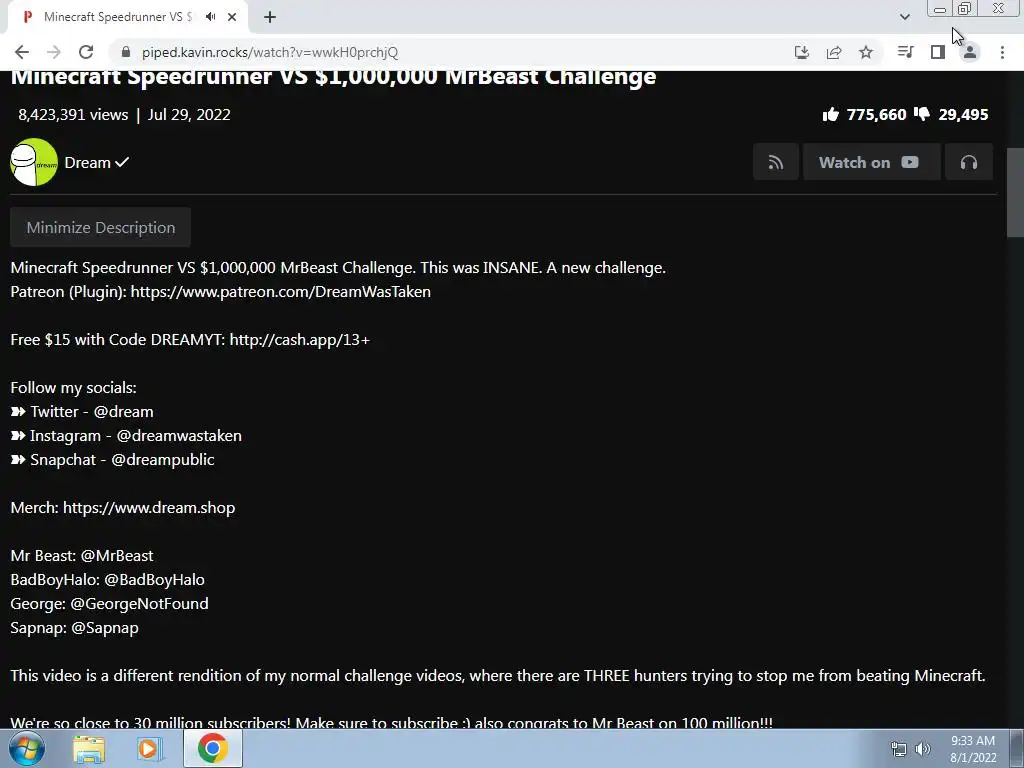The height and width of the screenshot is (768, 1024).
Task: Open a new browser tab
Action: (x=270, y=17)
